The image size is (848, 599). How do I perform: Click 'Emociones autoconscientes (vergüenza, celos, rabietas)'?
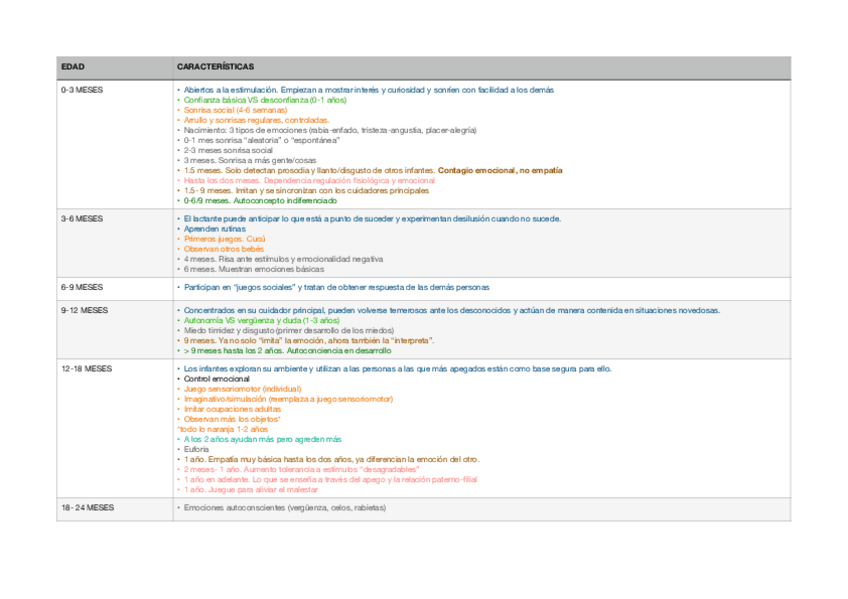[x=284, y=508]
